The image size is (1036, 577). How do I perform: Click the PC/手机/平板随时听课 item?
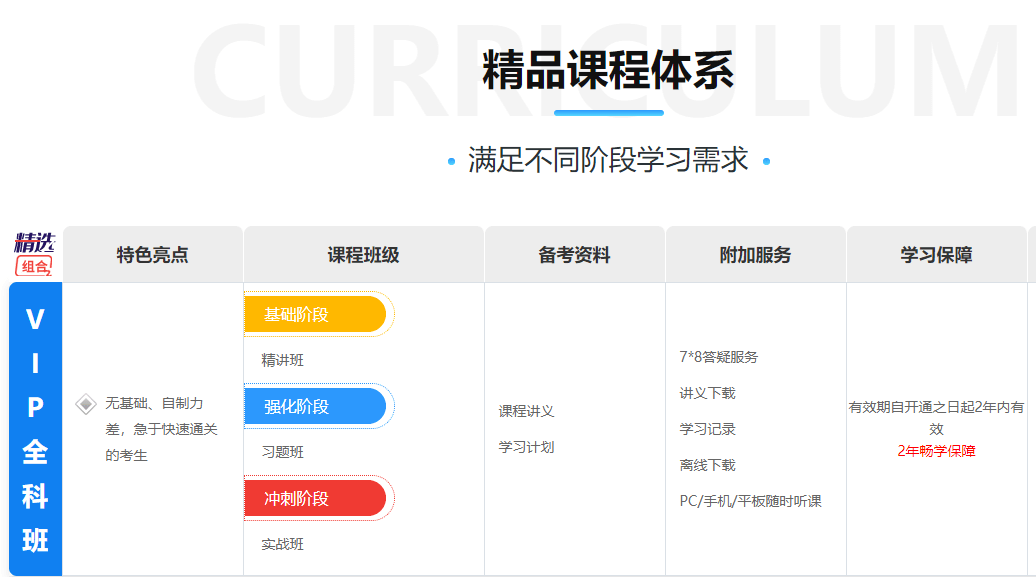[751, 501]
